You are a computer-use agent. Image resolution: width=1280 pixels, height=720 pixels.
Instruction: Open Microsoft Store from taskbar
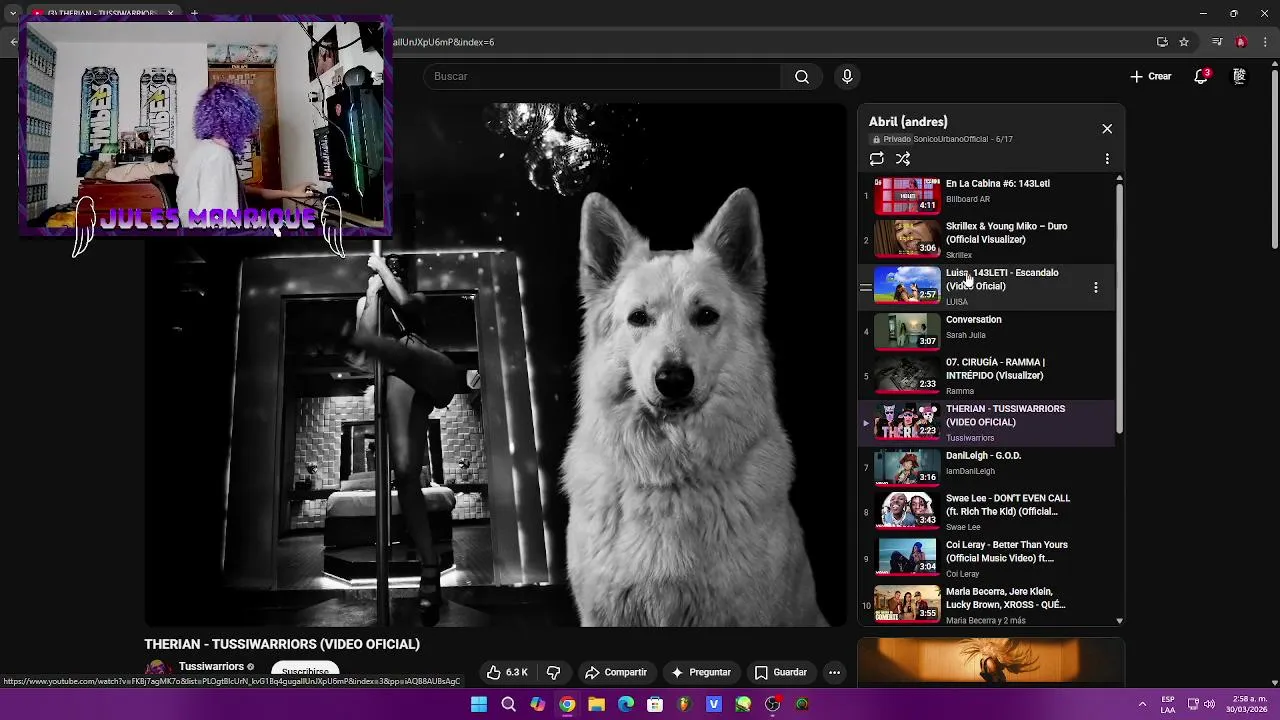(x=655, y=705)
